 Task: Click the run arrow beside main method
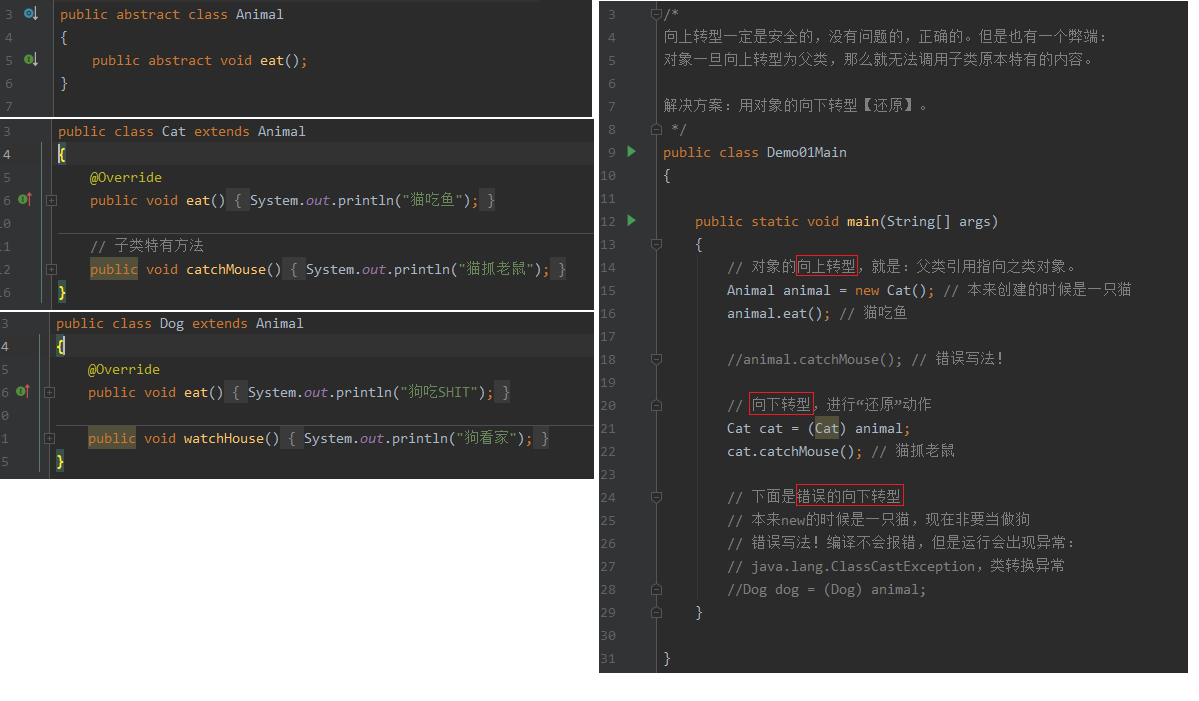coord(631,221)
